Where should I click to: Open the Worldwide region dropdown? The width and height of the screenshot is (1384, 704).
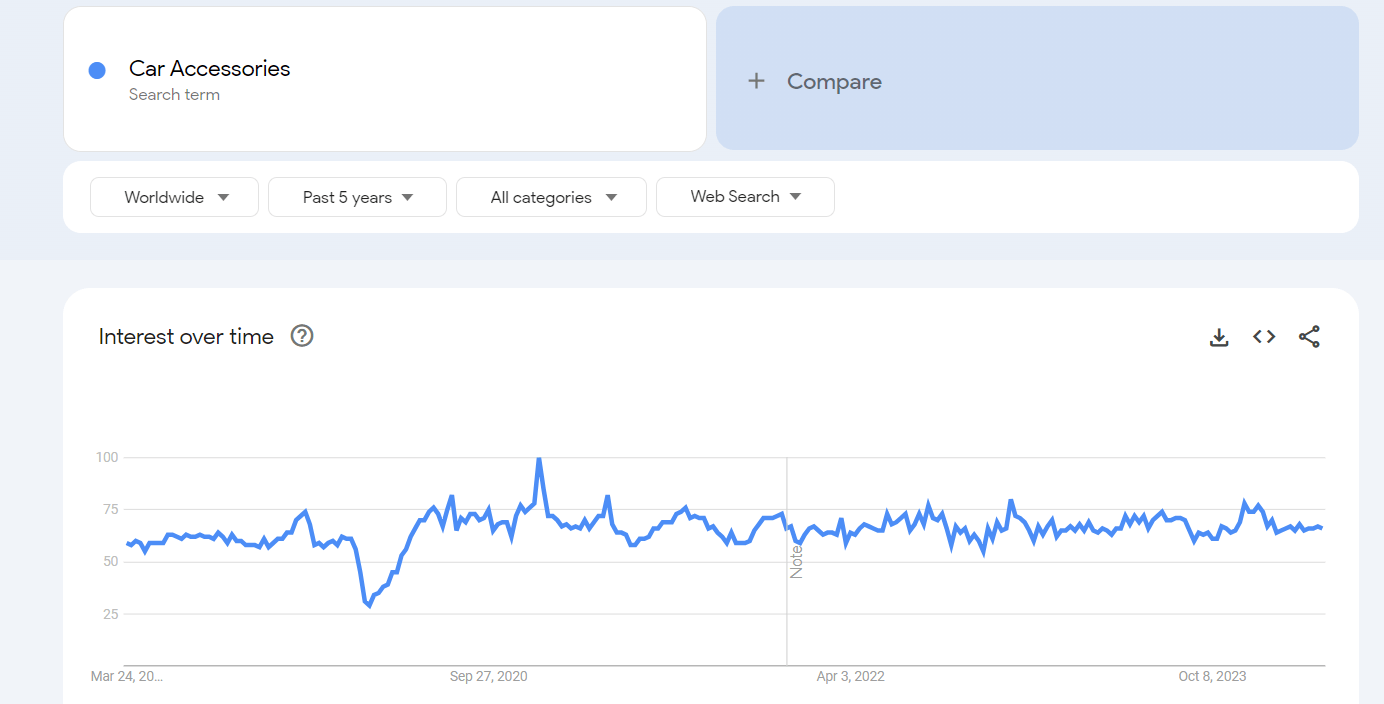(x=174, y=197)
